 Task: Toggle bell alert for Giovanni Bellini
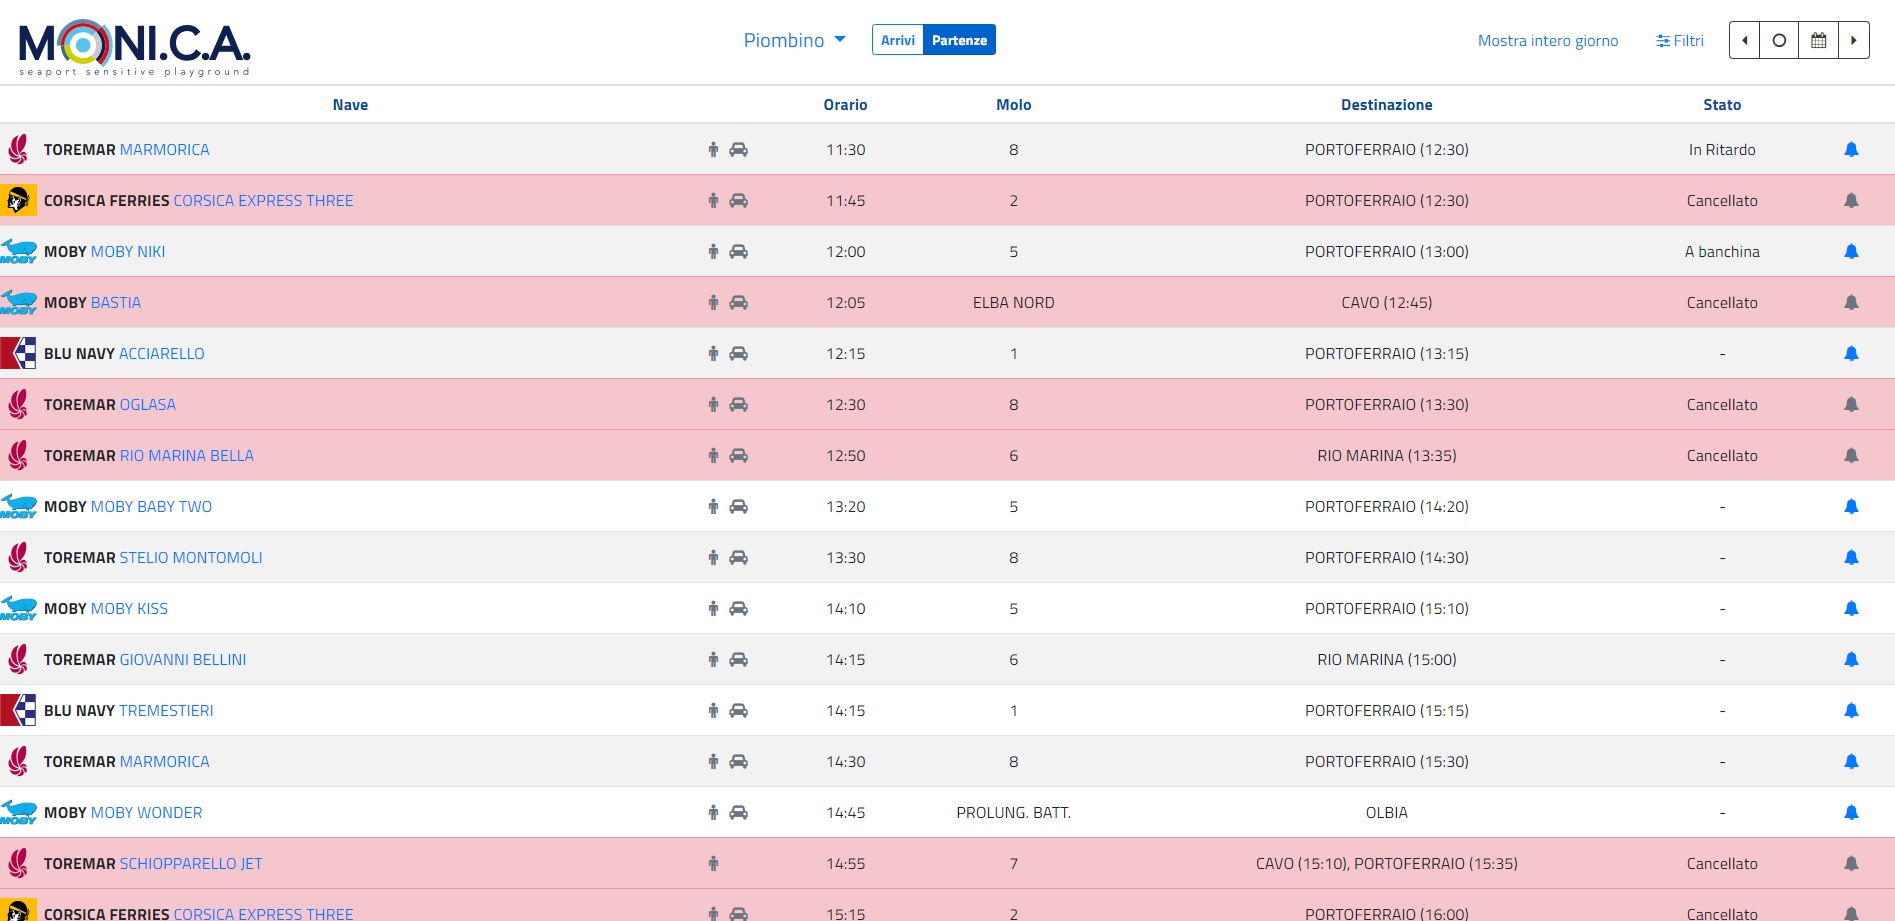1851,659
